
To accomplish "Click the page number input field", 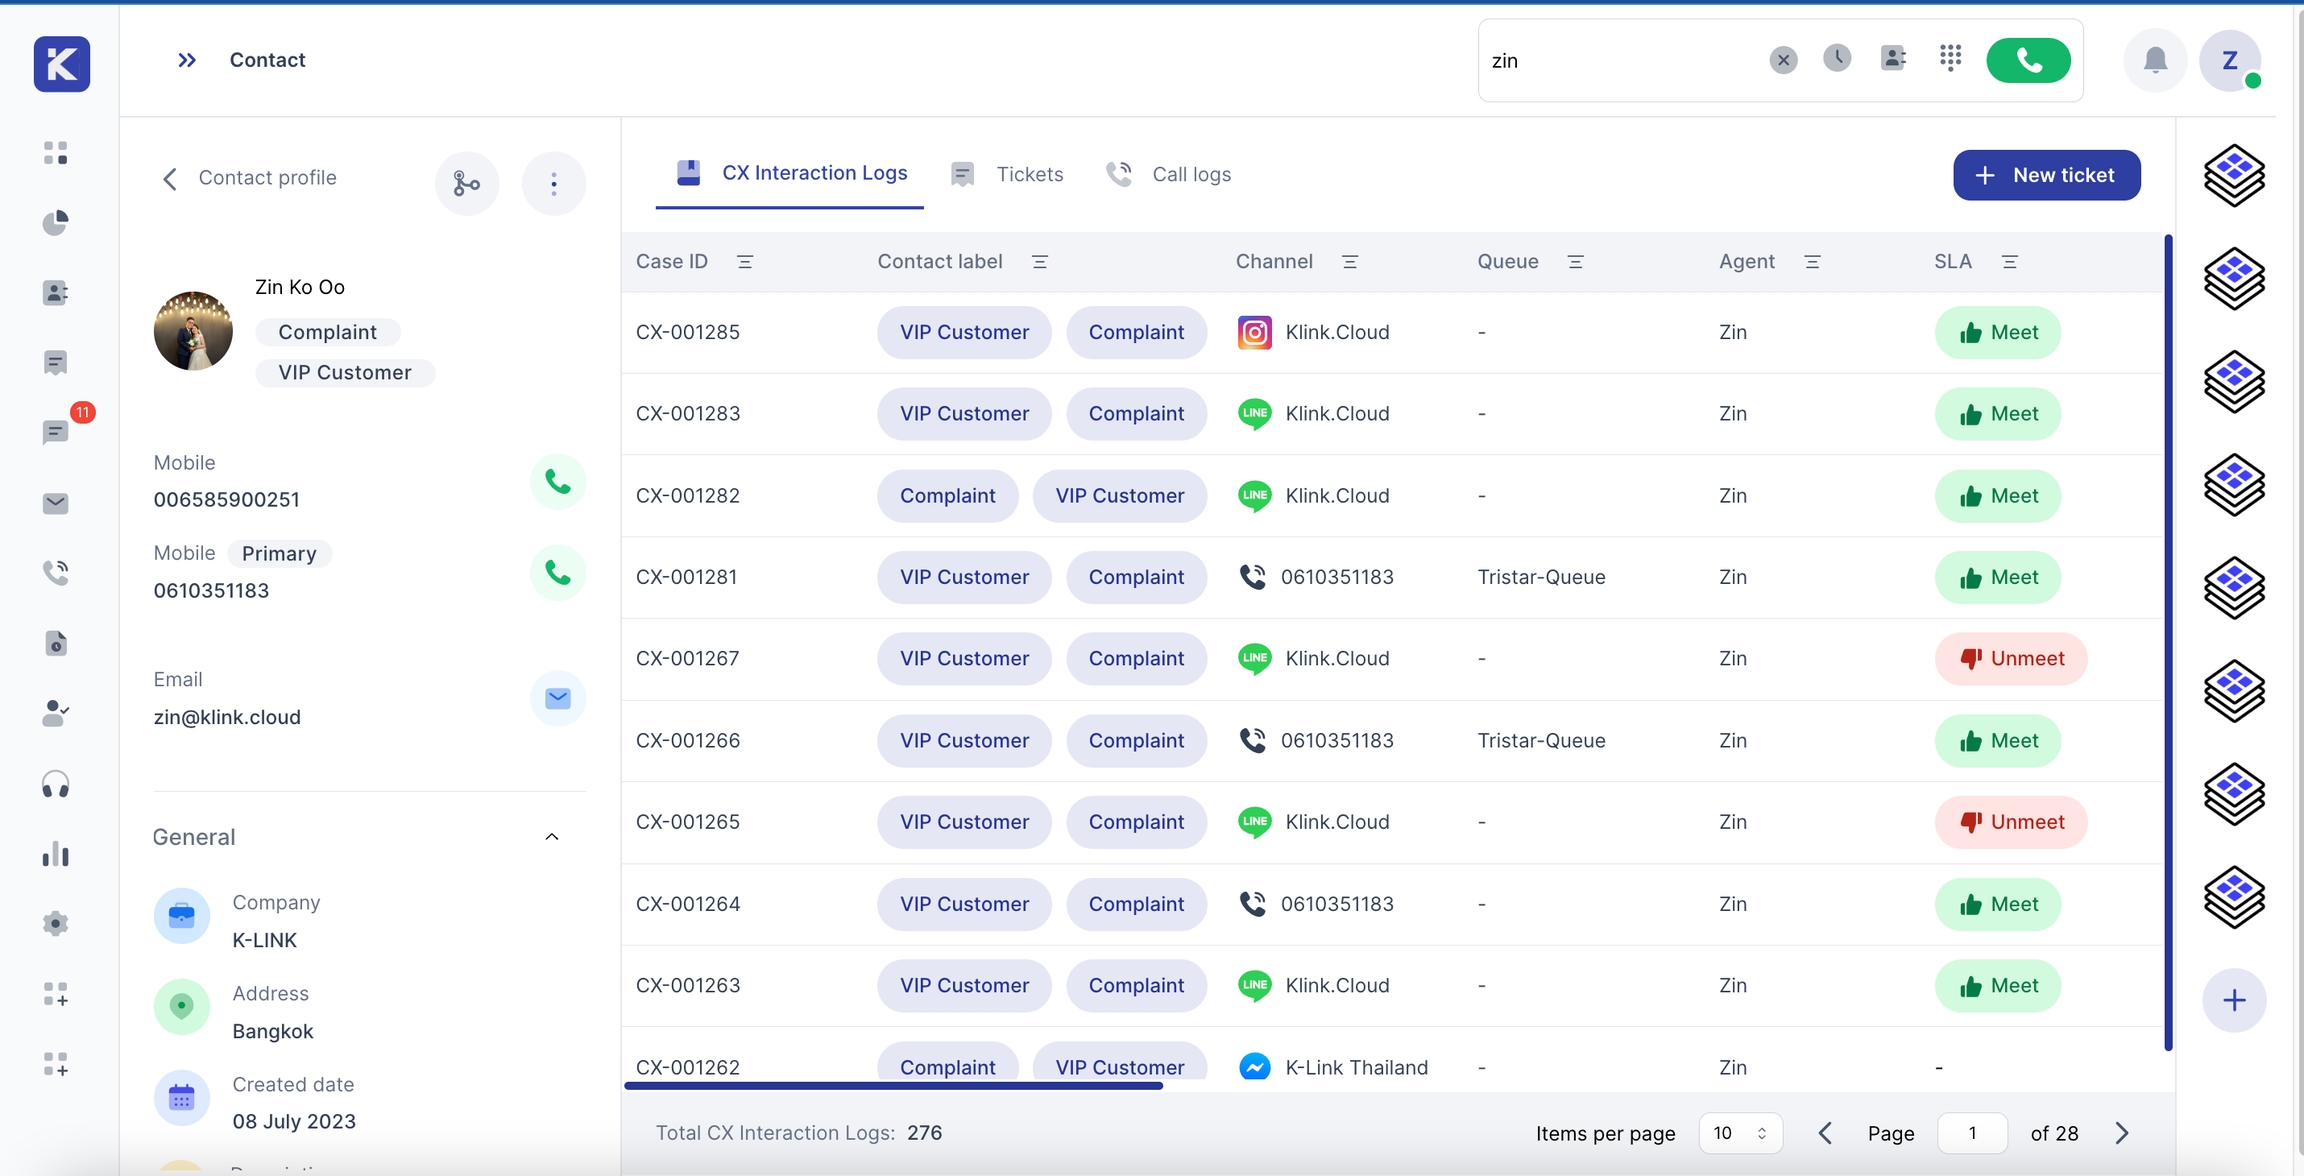I will pyautogui.click(x=1972, y=1133).
